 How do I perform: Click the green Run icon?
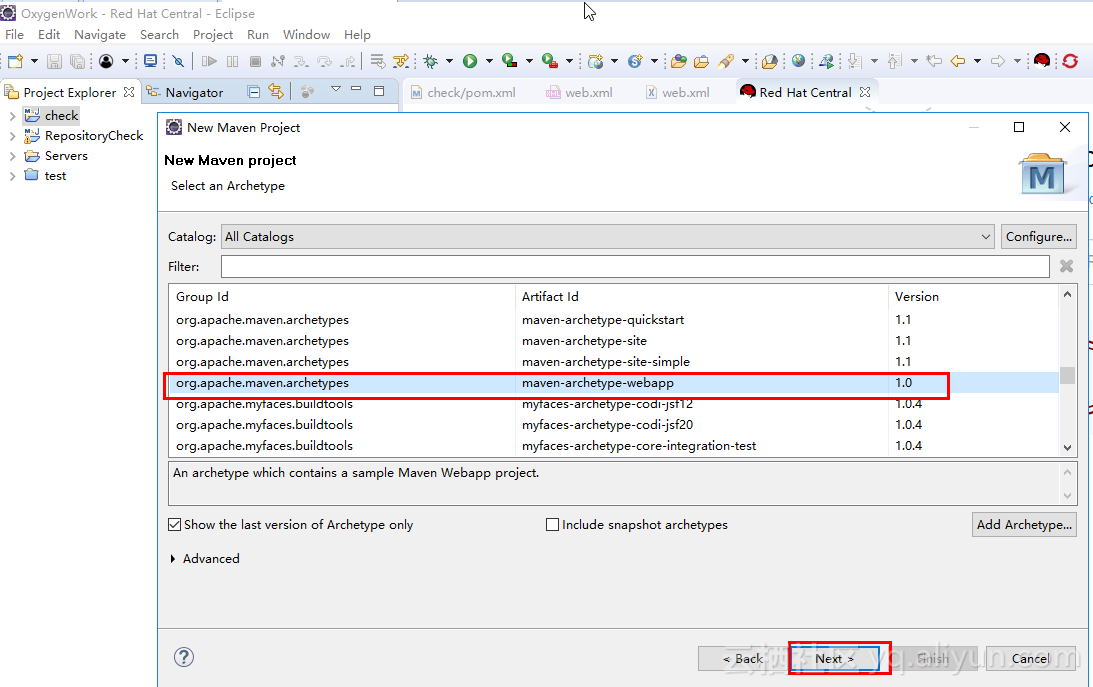point(470,61)
